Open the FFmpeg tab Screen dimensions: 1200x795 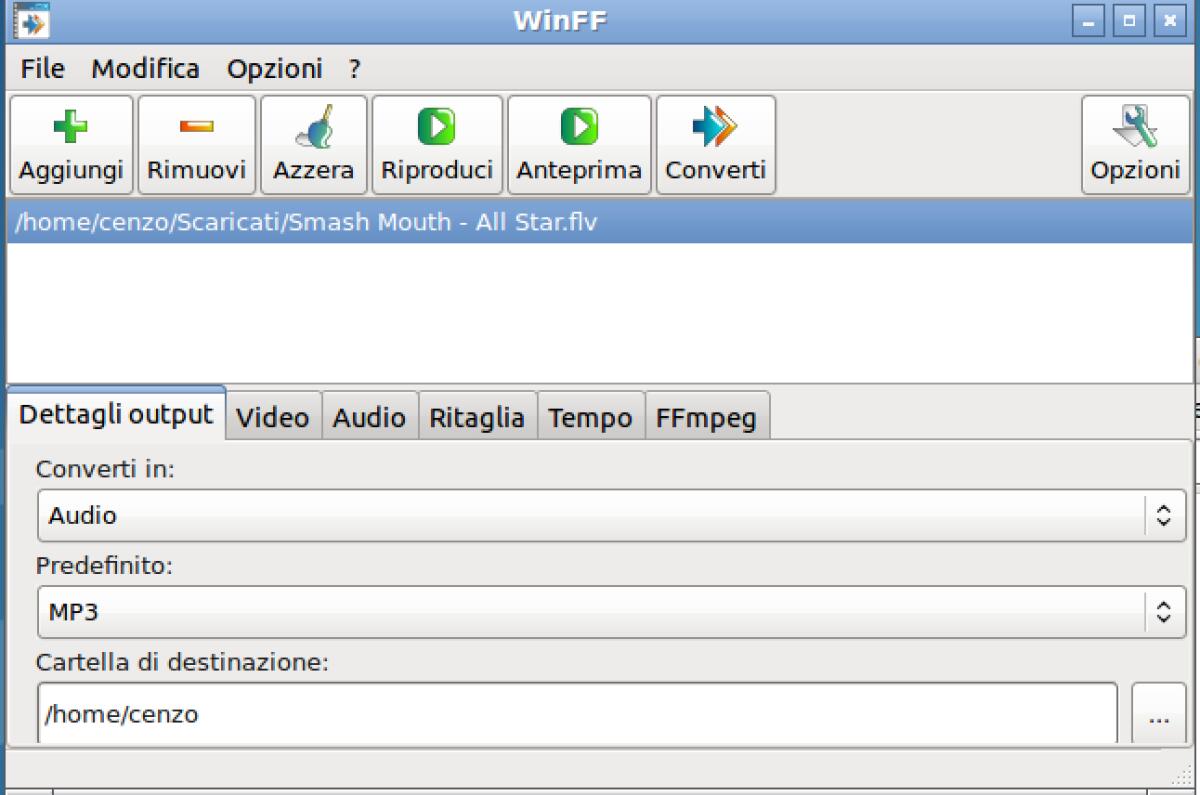(x=707, y=416)
